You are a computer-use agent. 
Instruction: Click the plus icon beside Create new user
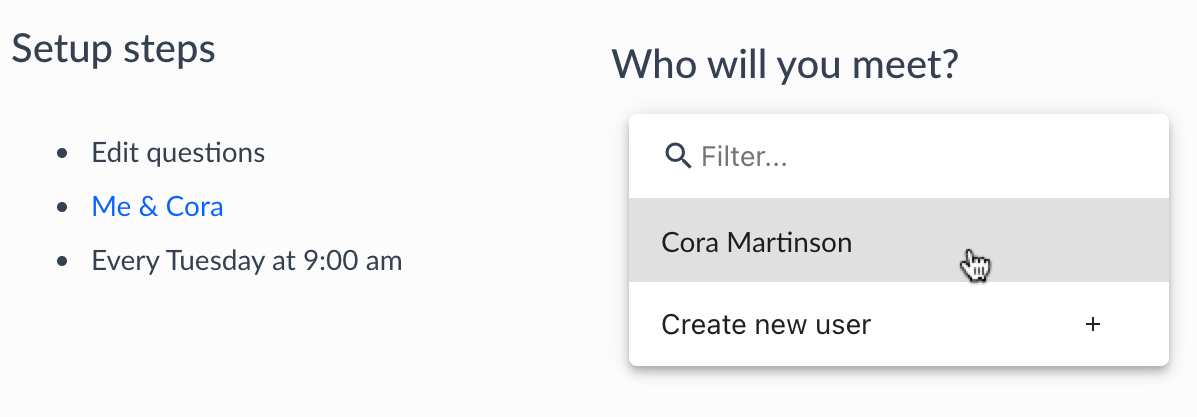pos(1093,325)
